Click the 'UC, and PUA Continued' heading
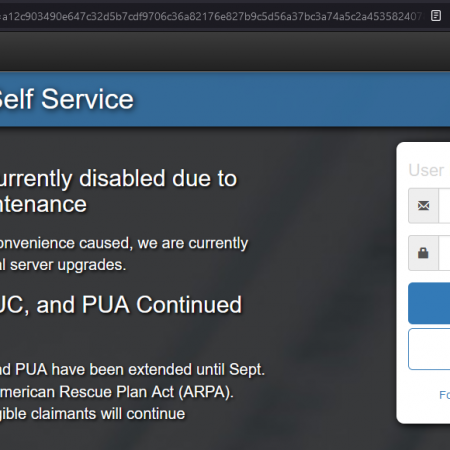The height and width of the screenshot is (450, 450). [x=121, y=305]
